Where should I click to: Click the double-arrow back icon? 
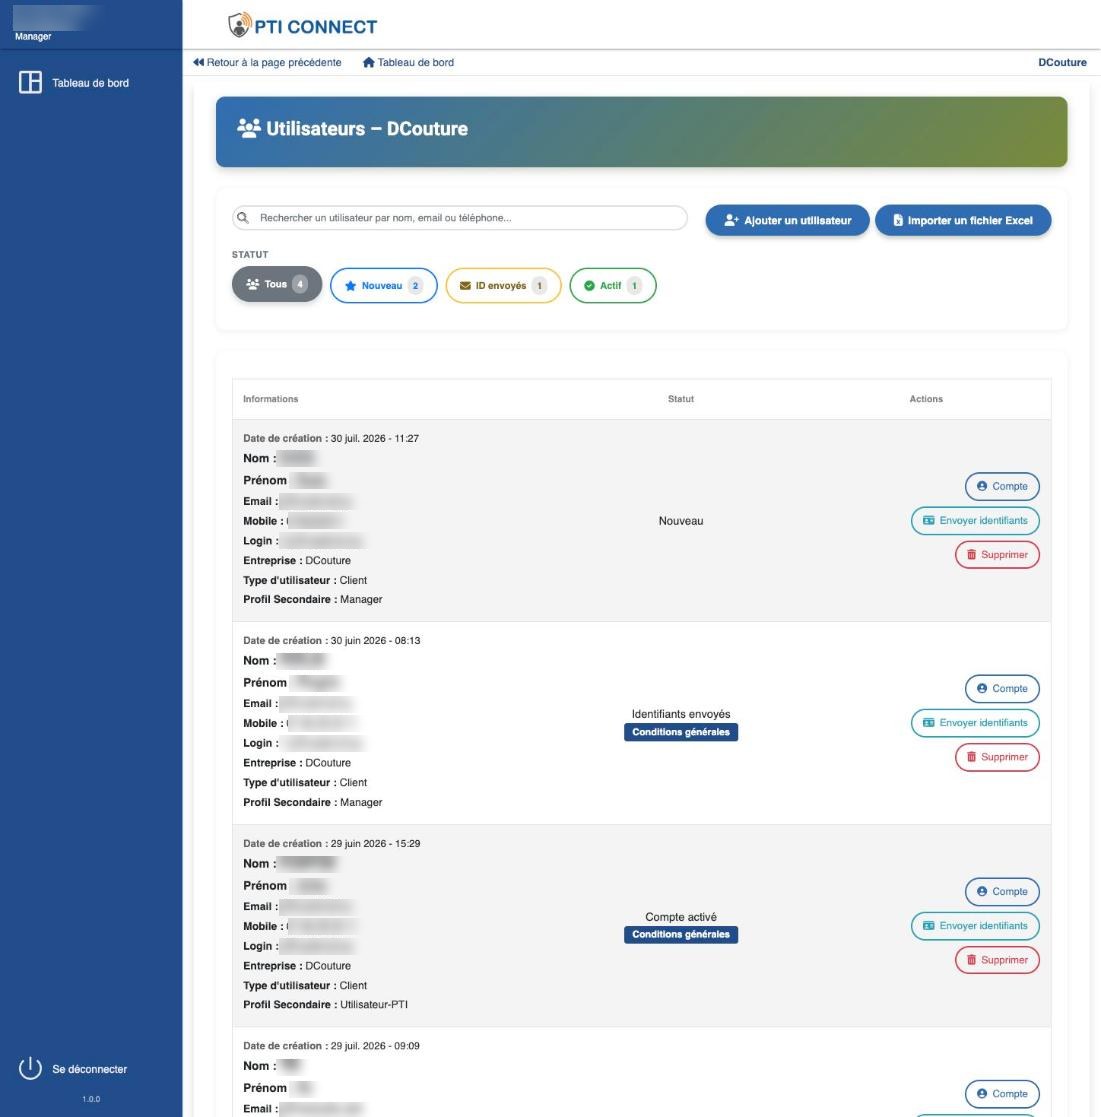pos(198,62)
